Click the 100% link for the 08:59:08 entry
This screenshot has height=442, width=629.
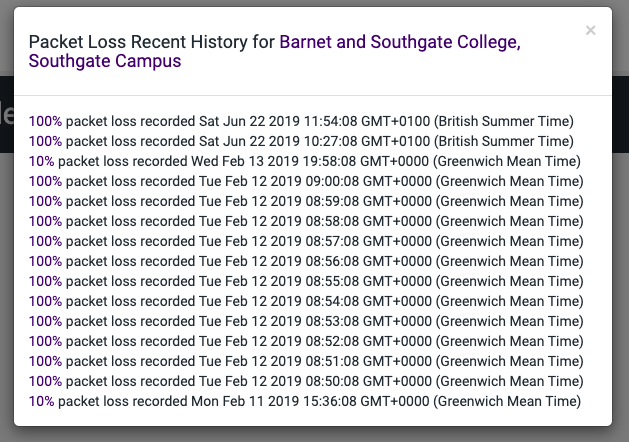45,201
